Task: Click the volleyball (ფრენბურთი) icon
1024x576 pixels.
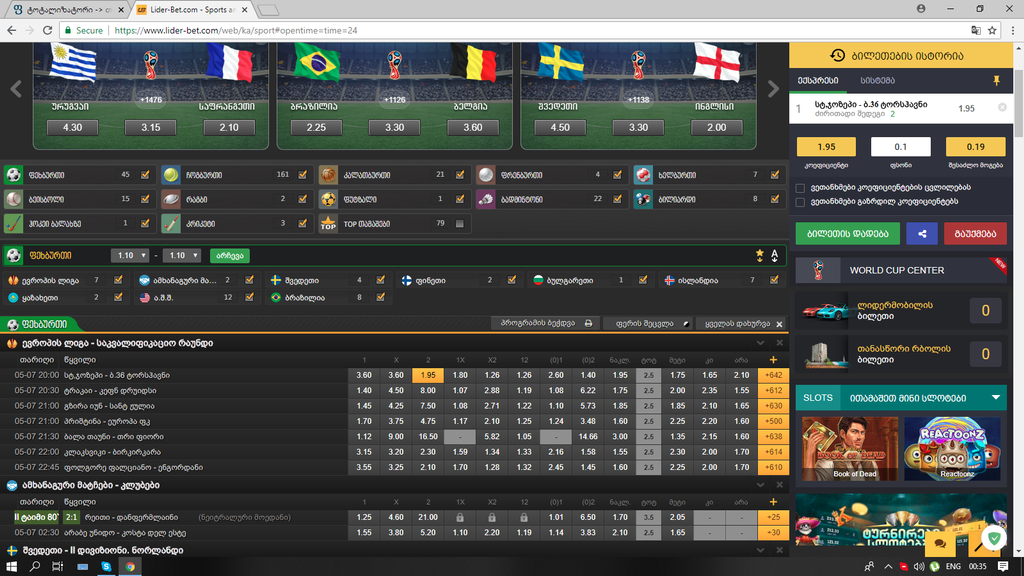Action: click(x=485, y=175)
